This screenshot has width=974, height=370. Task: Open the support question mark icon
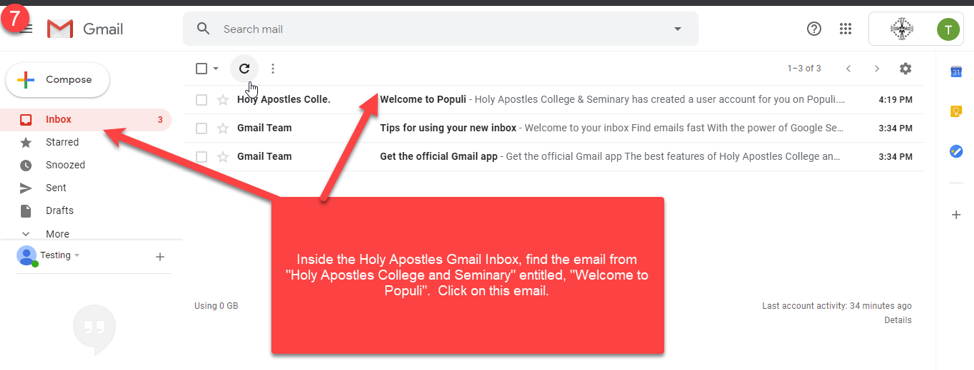[x=814, y=29]
